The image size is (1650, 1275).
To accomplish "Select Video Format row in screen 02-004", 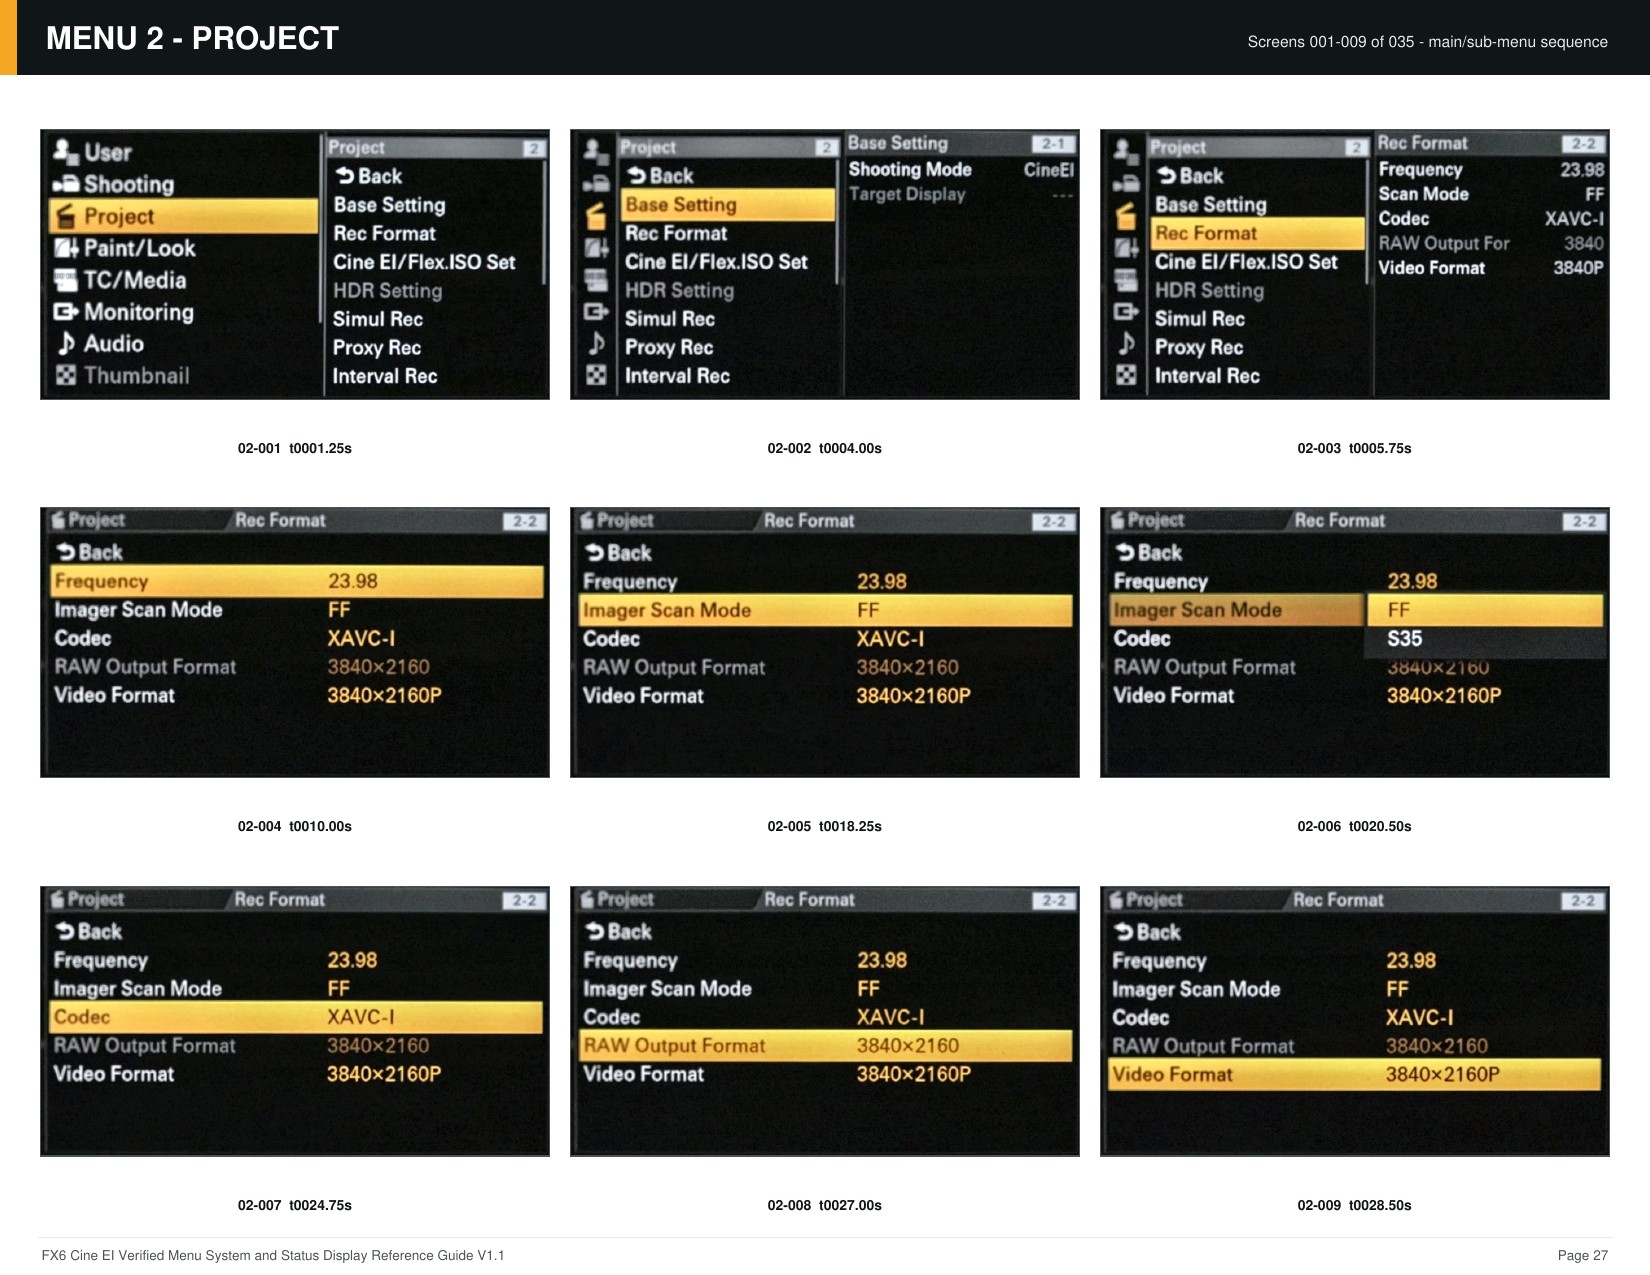I will pyautogui.click(x=297, y=695).
